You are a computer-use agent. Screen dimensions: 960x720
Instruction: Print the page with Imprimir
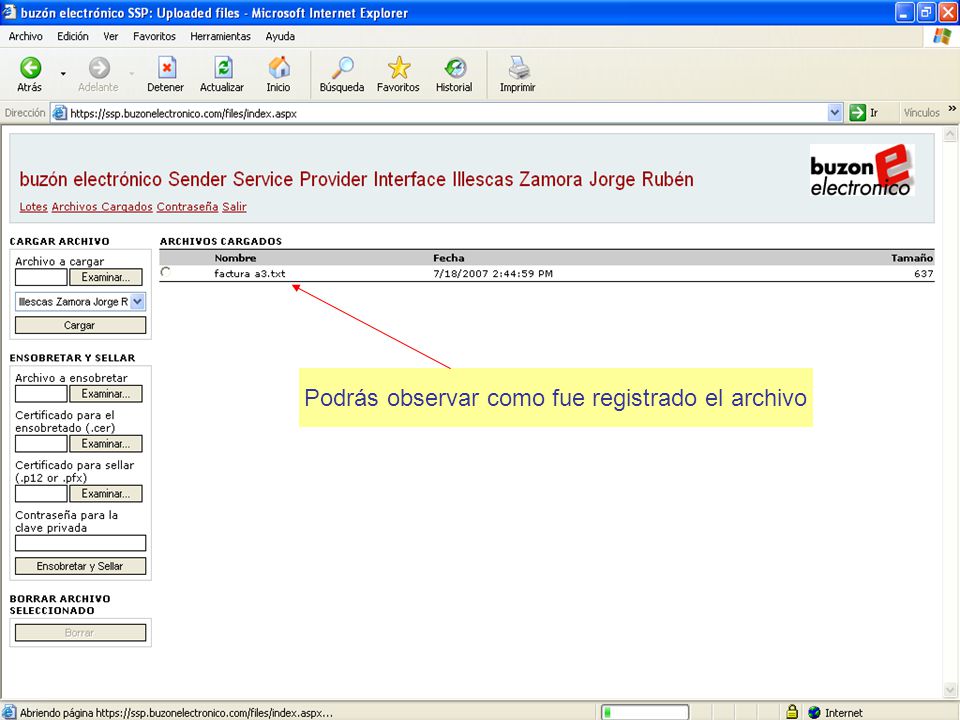click(517, 75)
